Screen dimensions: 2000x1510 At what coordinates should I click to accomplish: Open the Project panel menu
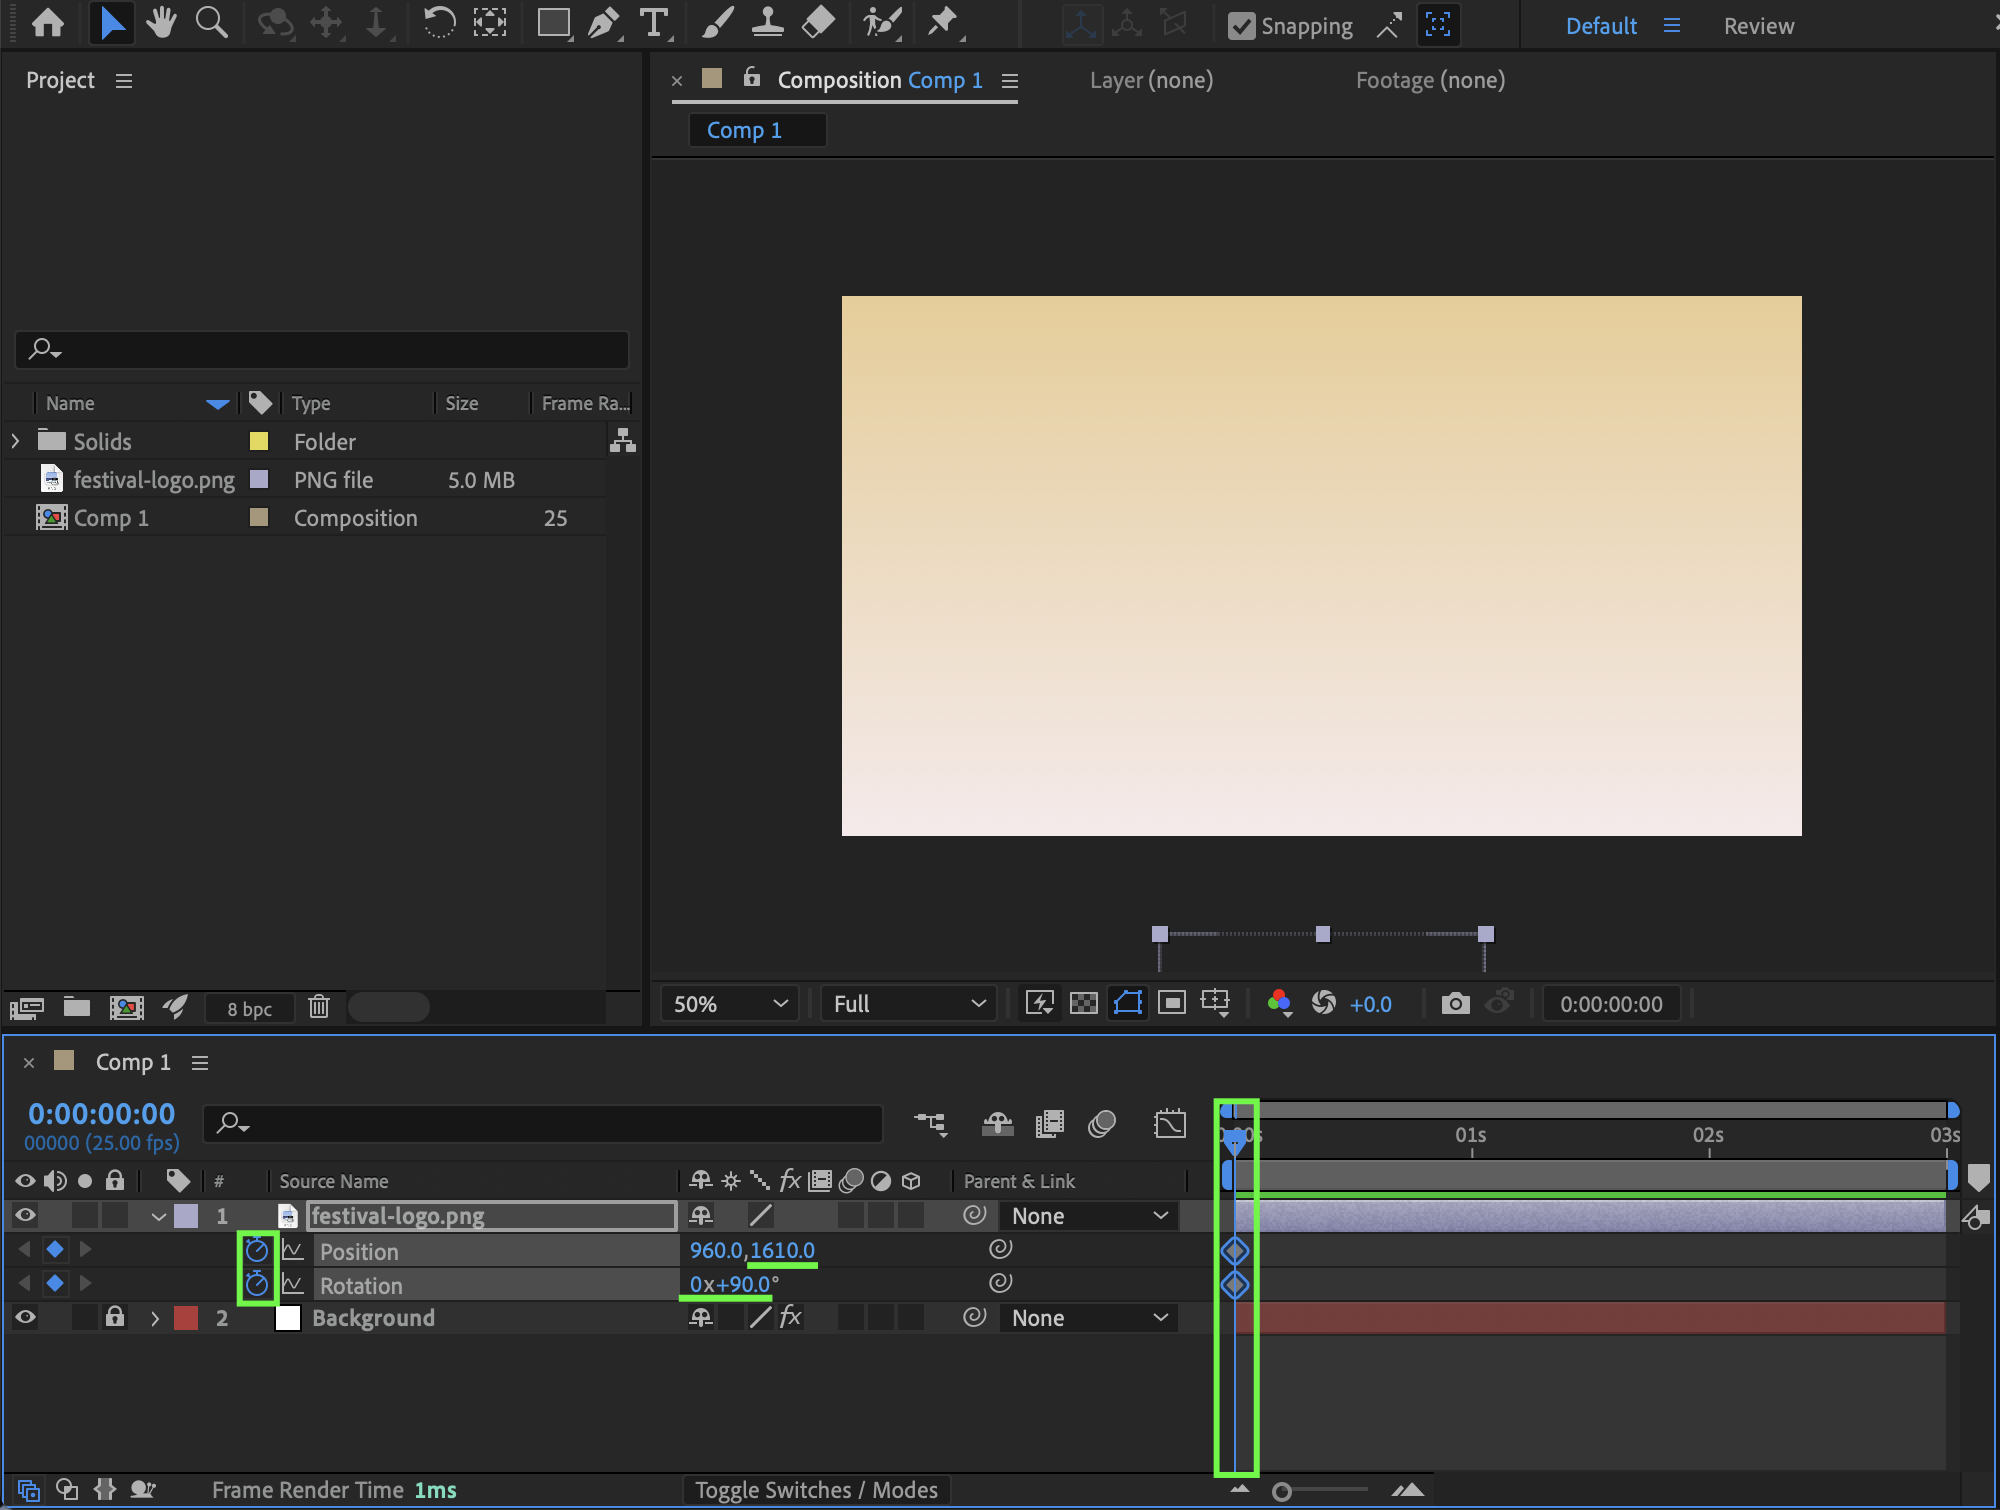(x=124, y=81)
